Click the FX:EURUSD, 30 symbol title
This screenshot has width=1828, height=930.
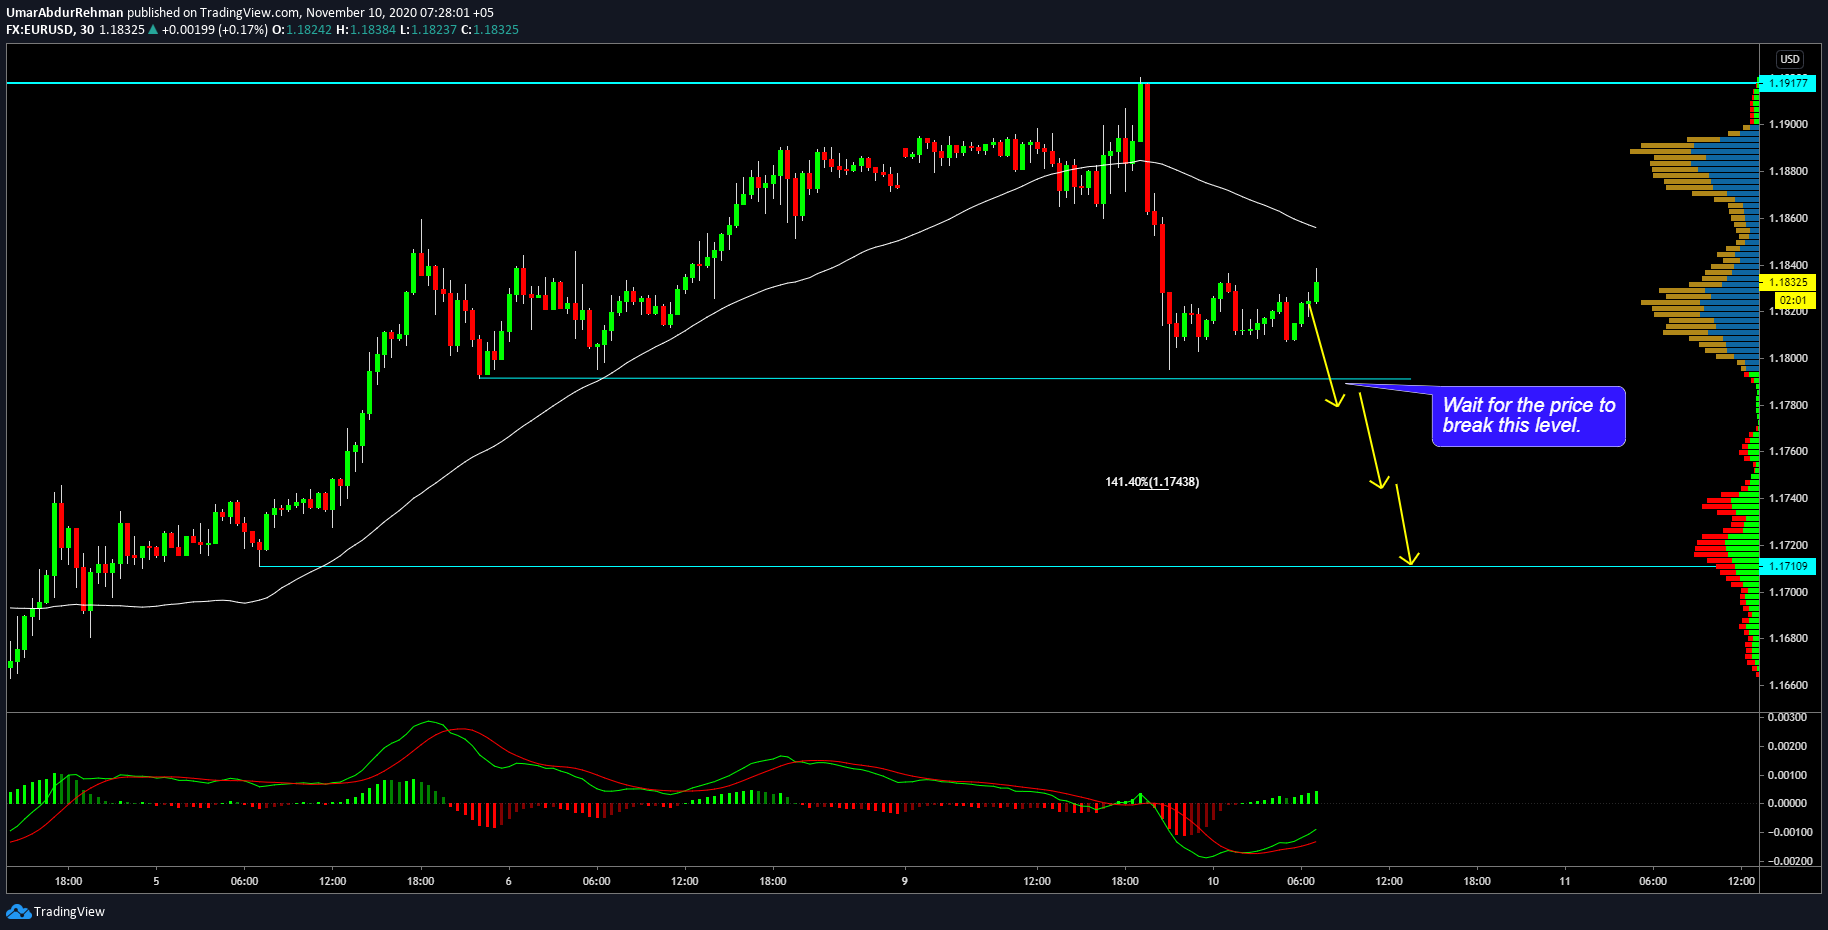click(50, 30)
